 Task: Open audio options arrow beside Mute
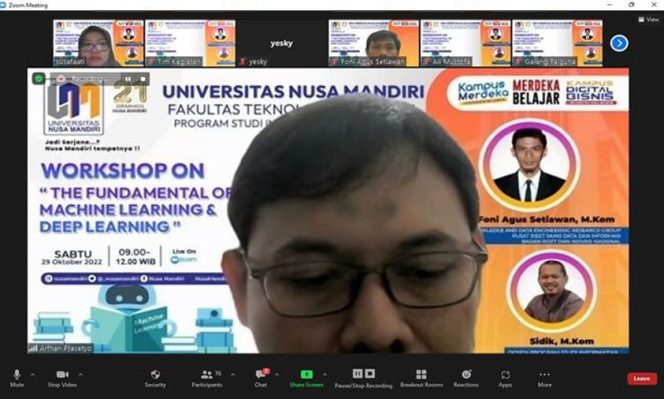[33, 374]
